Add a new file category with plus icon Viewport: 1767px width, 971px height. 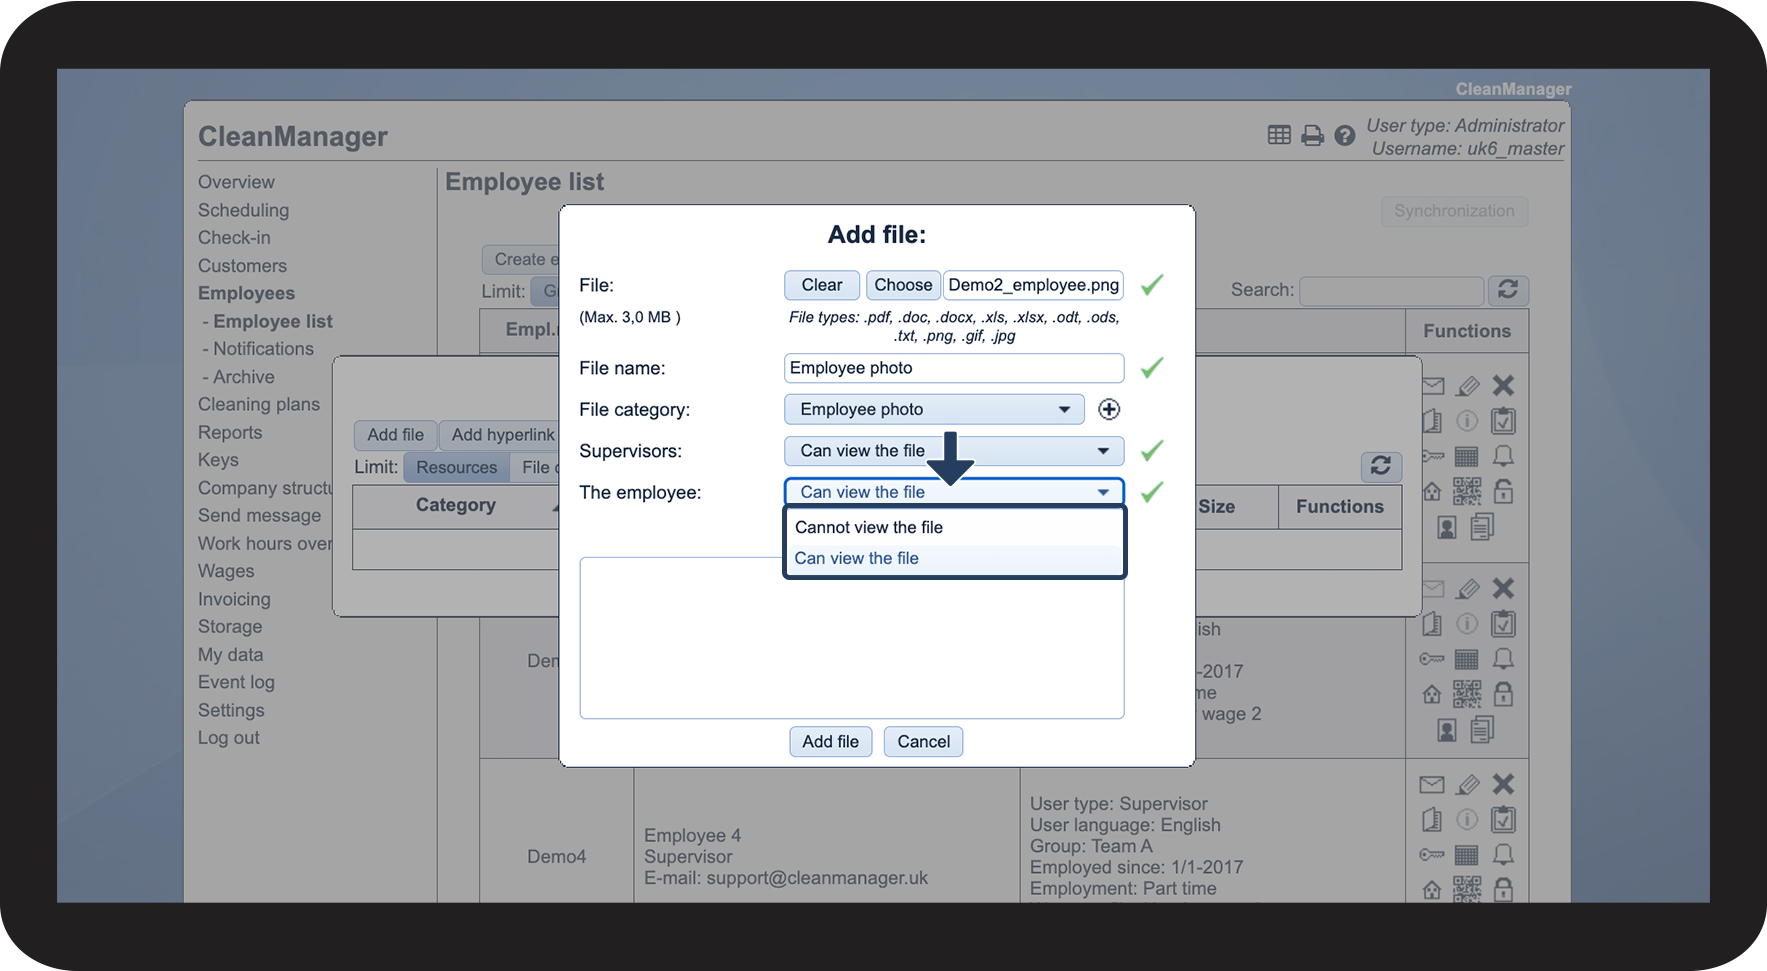coord(1109,409)
